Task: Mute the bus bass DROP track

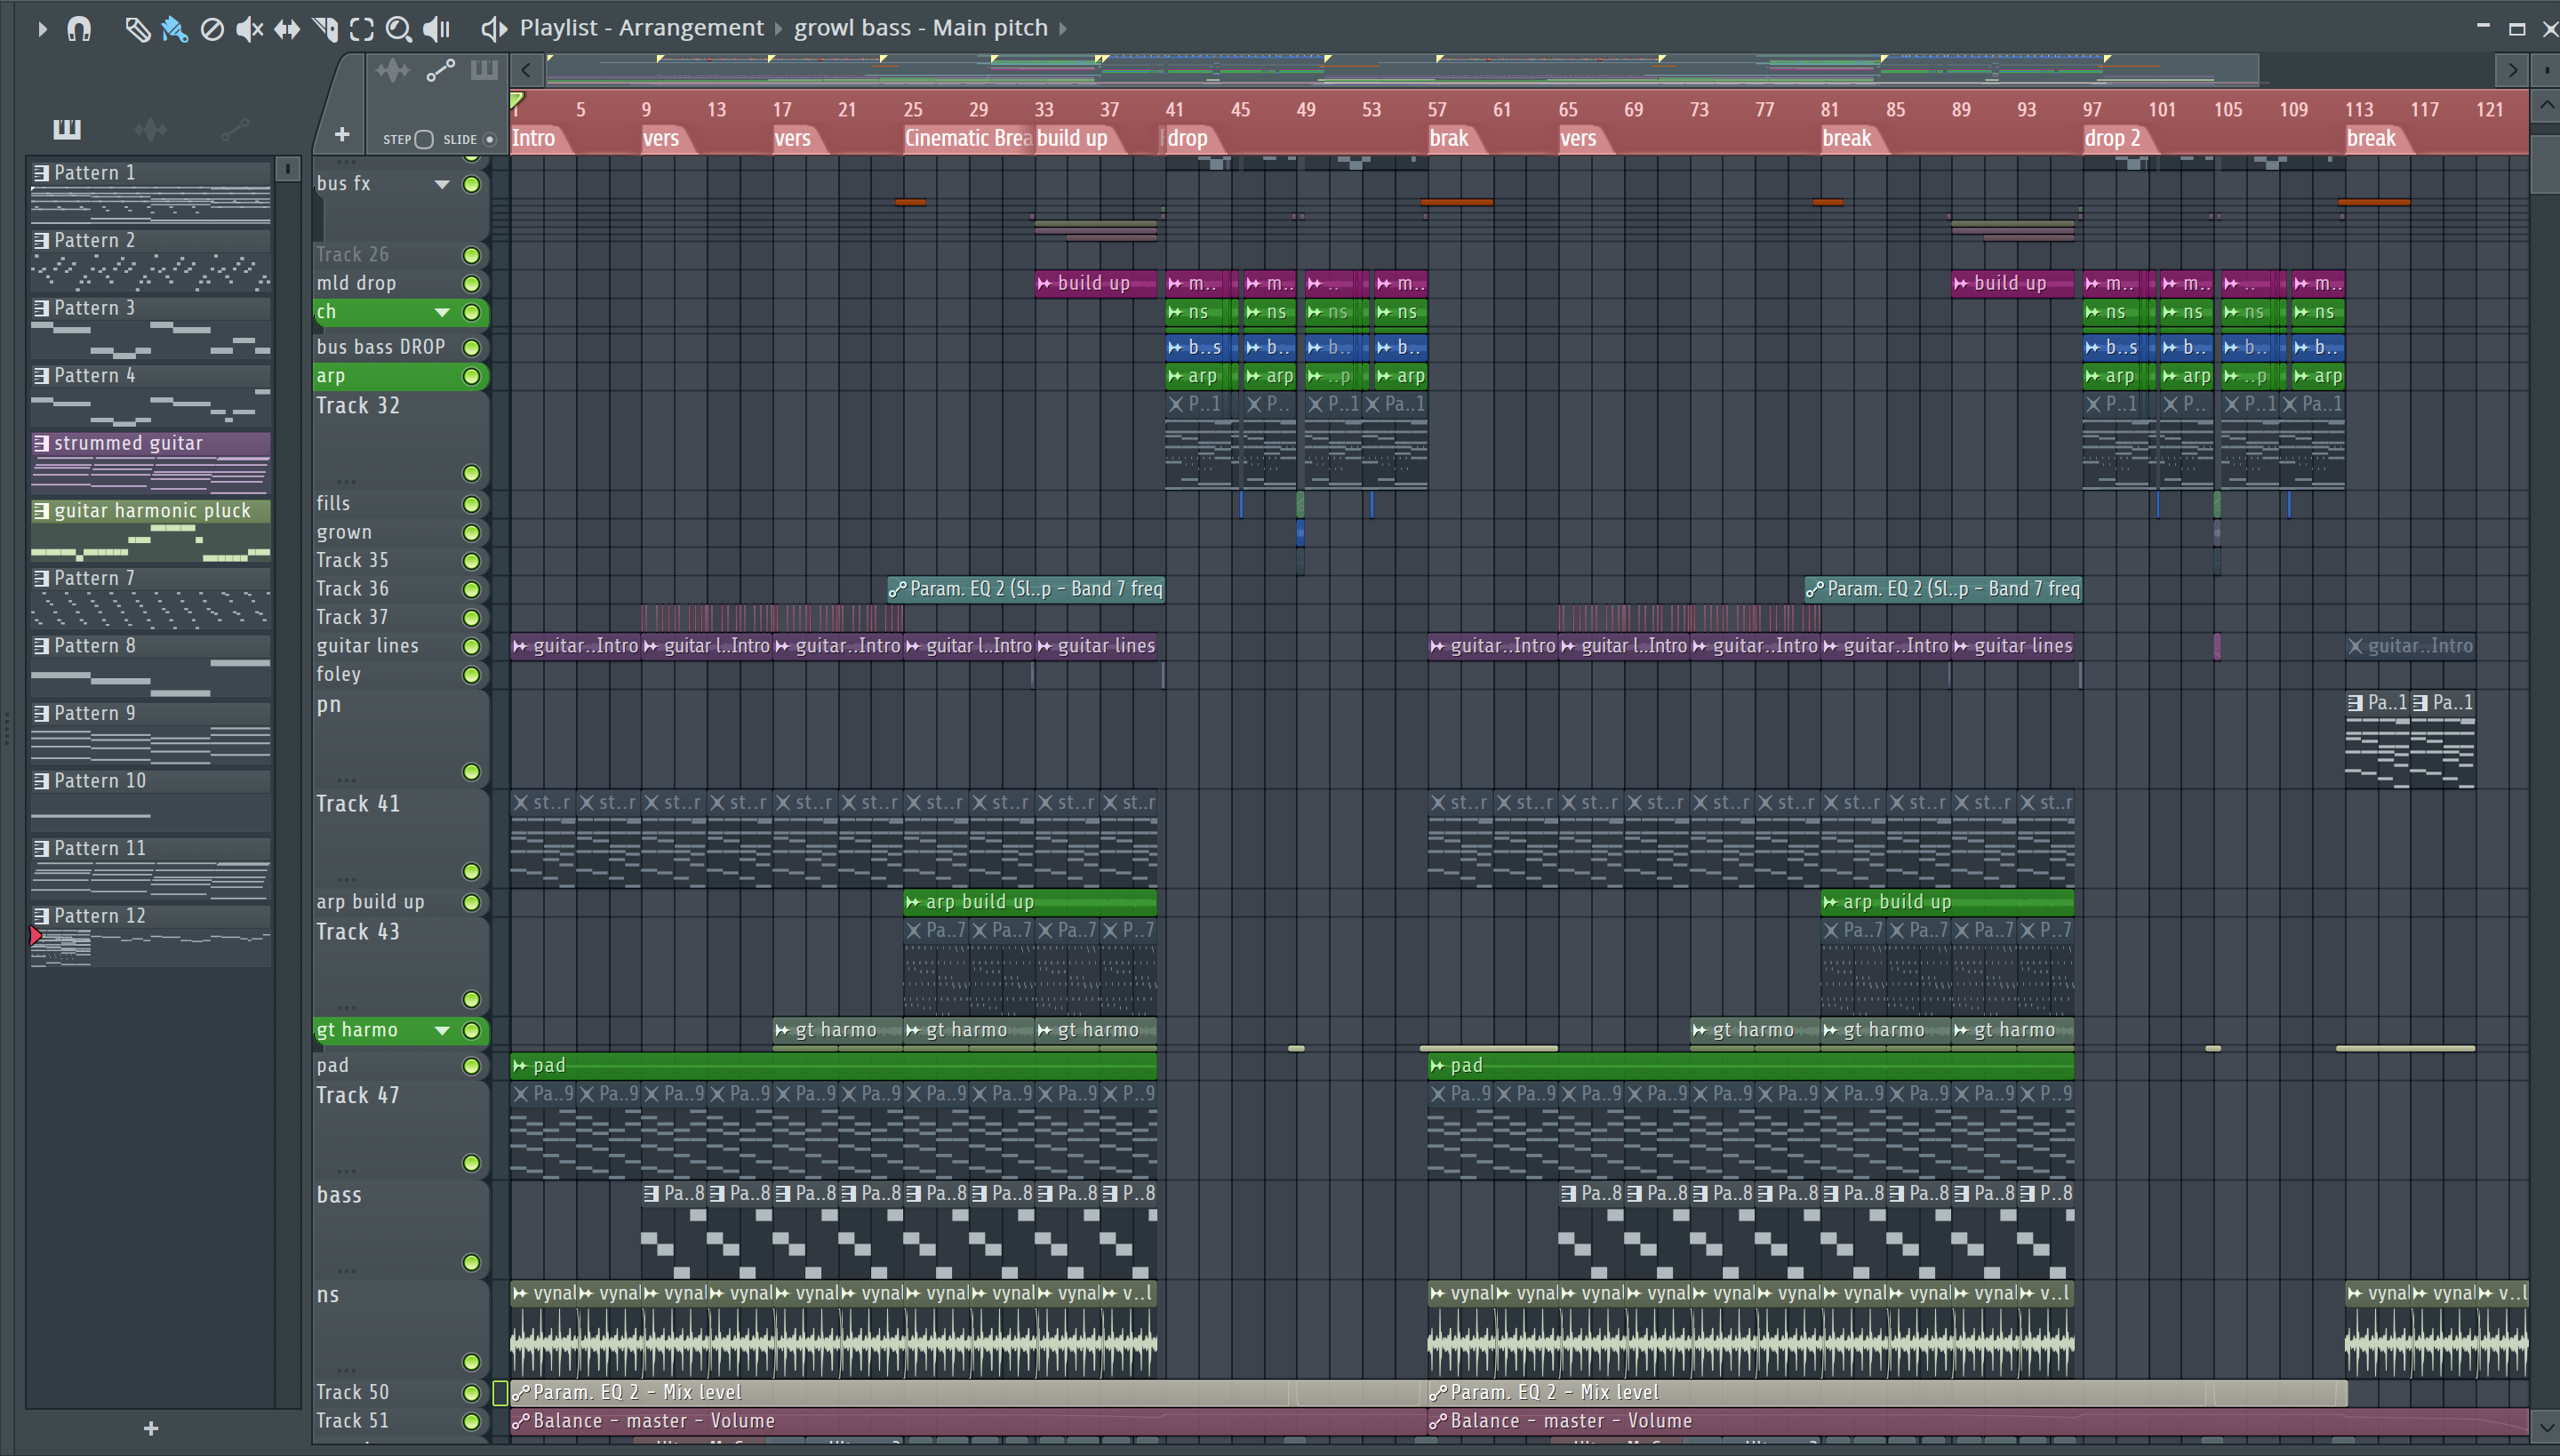Action: pos(471,348)
